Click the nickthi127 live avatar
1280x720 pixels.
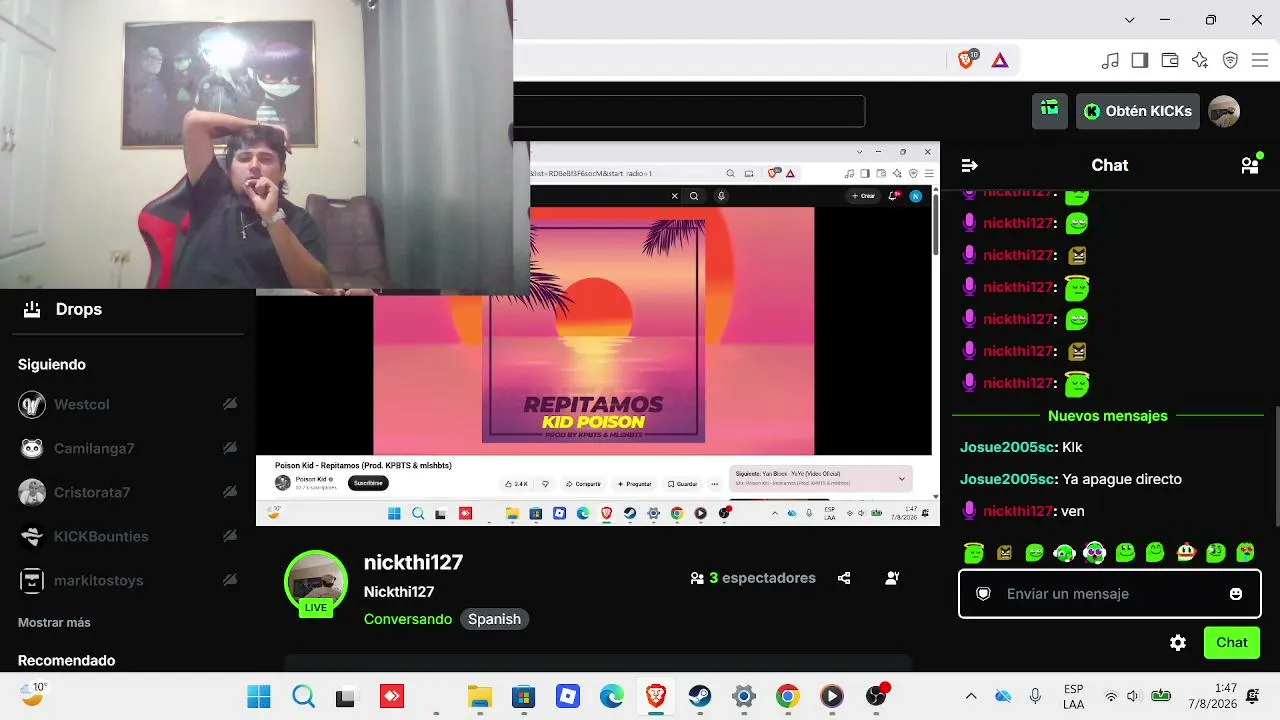(x=316, y=583)
